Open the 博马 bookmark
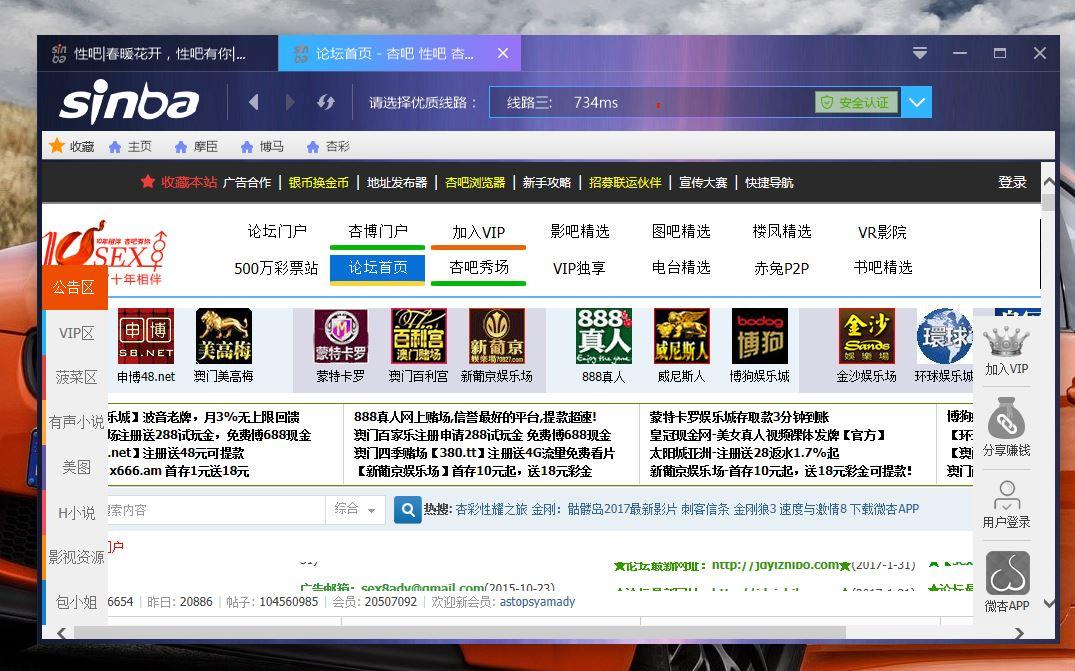This screenshot has height=671, width=1075. (262, 146)
